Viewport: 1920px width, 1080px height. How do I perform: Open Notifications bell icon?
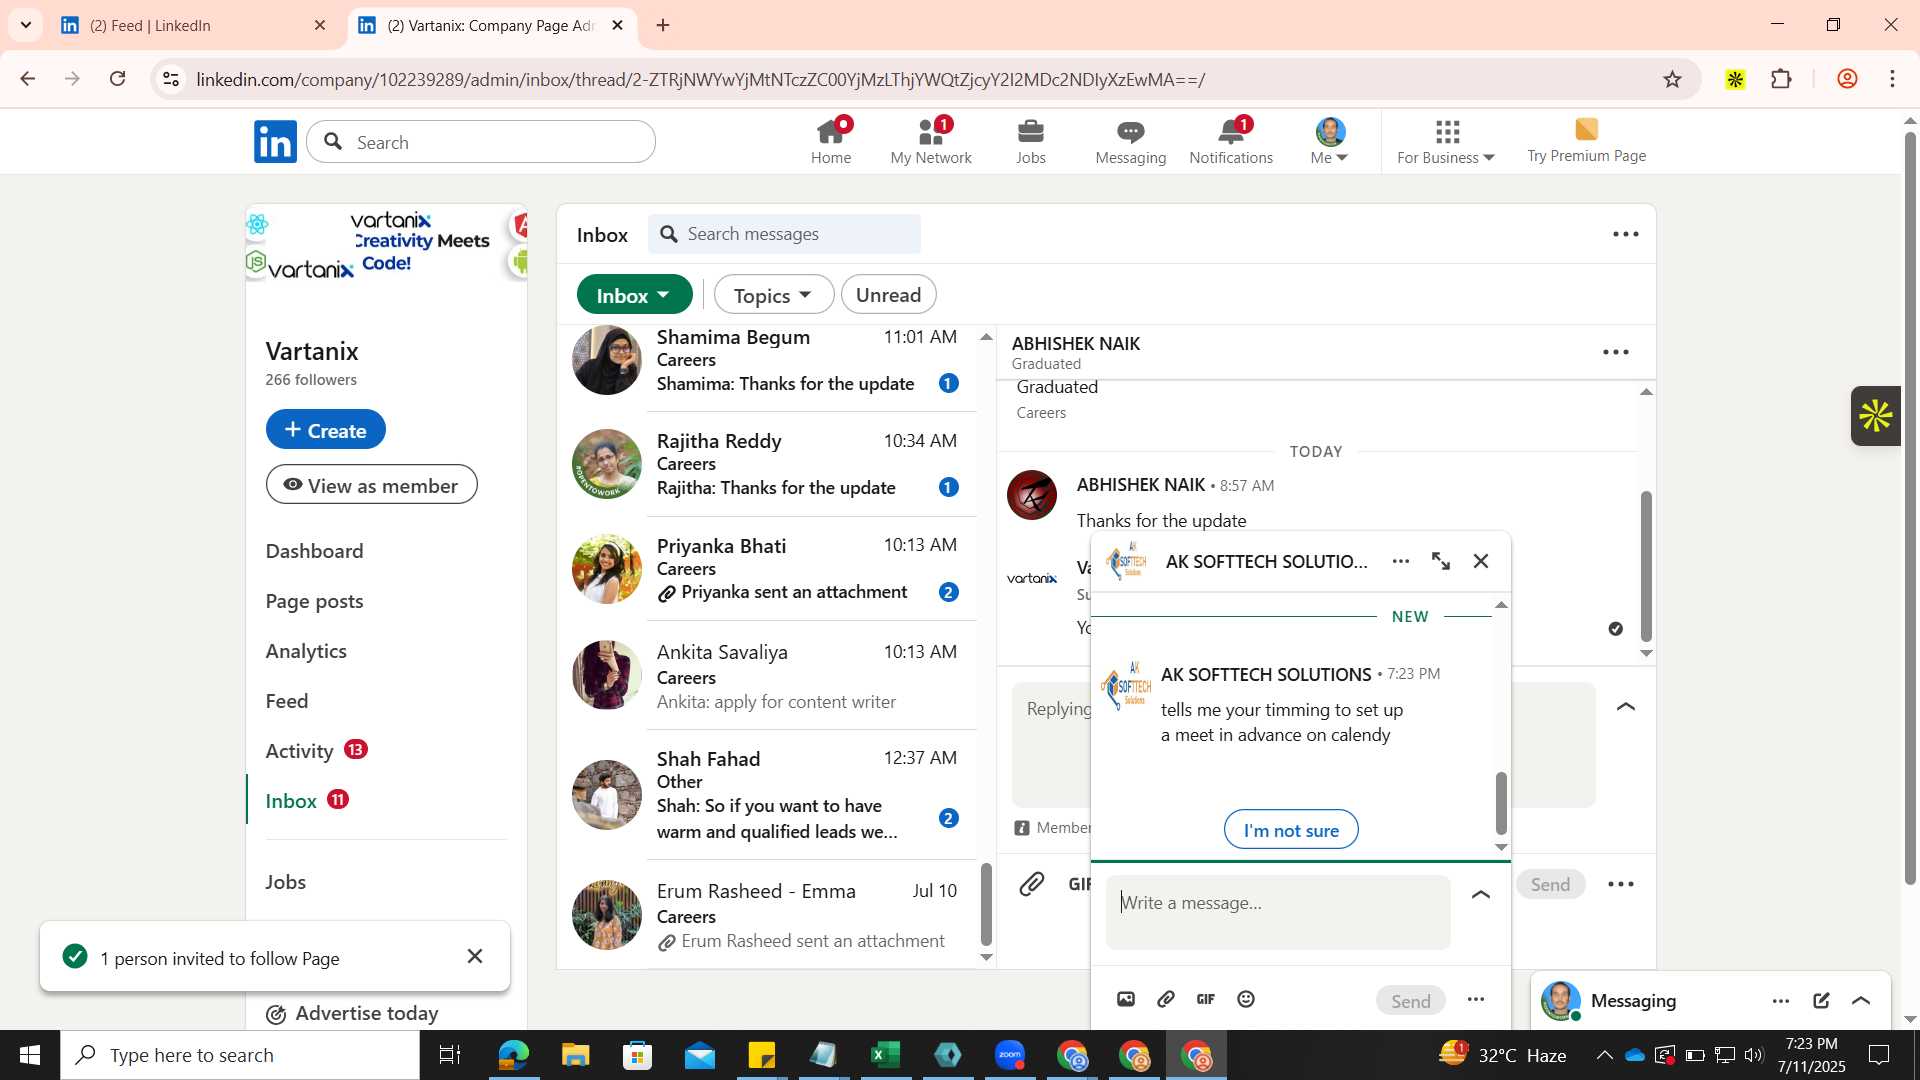click(1231, 141)
